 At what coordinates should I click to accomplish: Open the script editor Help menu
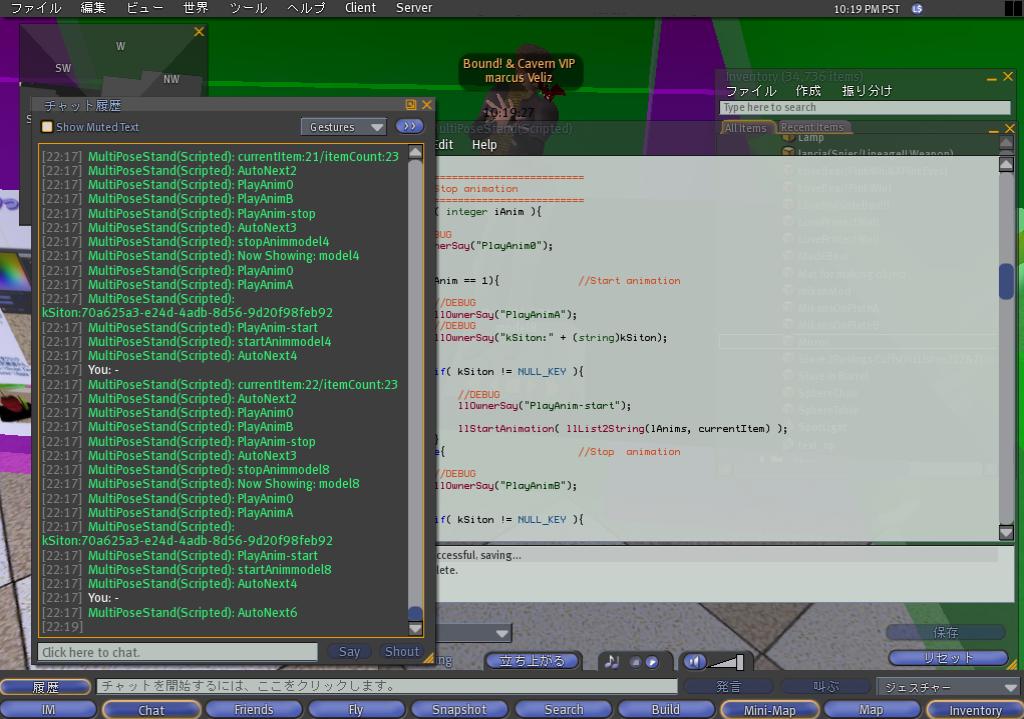[484, 144]
